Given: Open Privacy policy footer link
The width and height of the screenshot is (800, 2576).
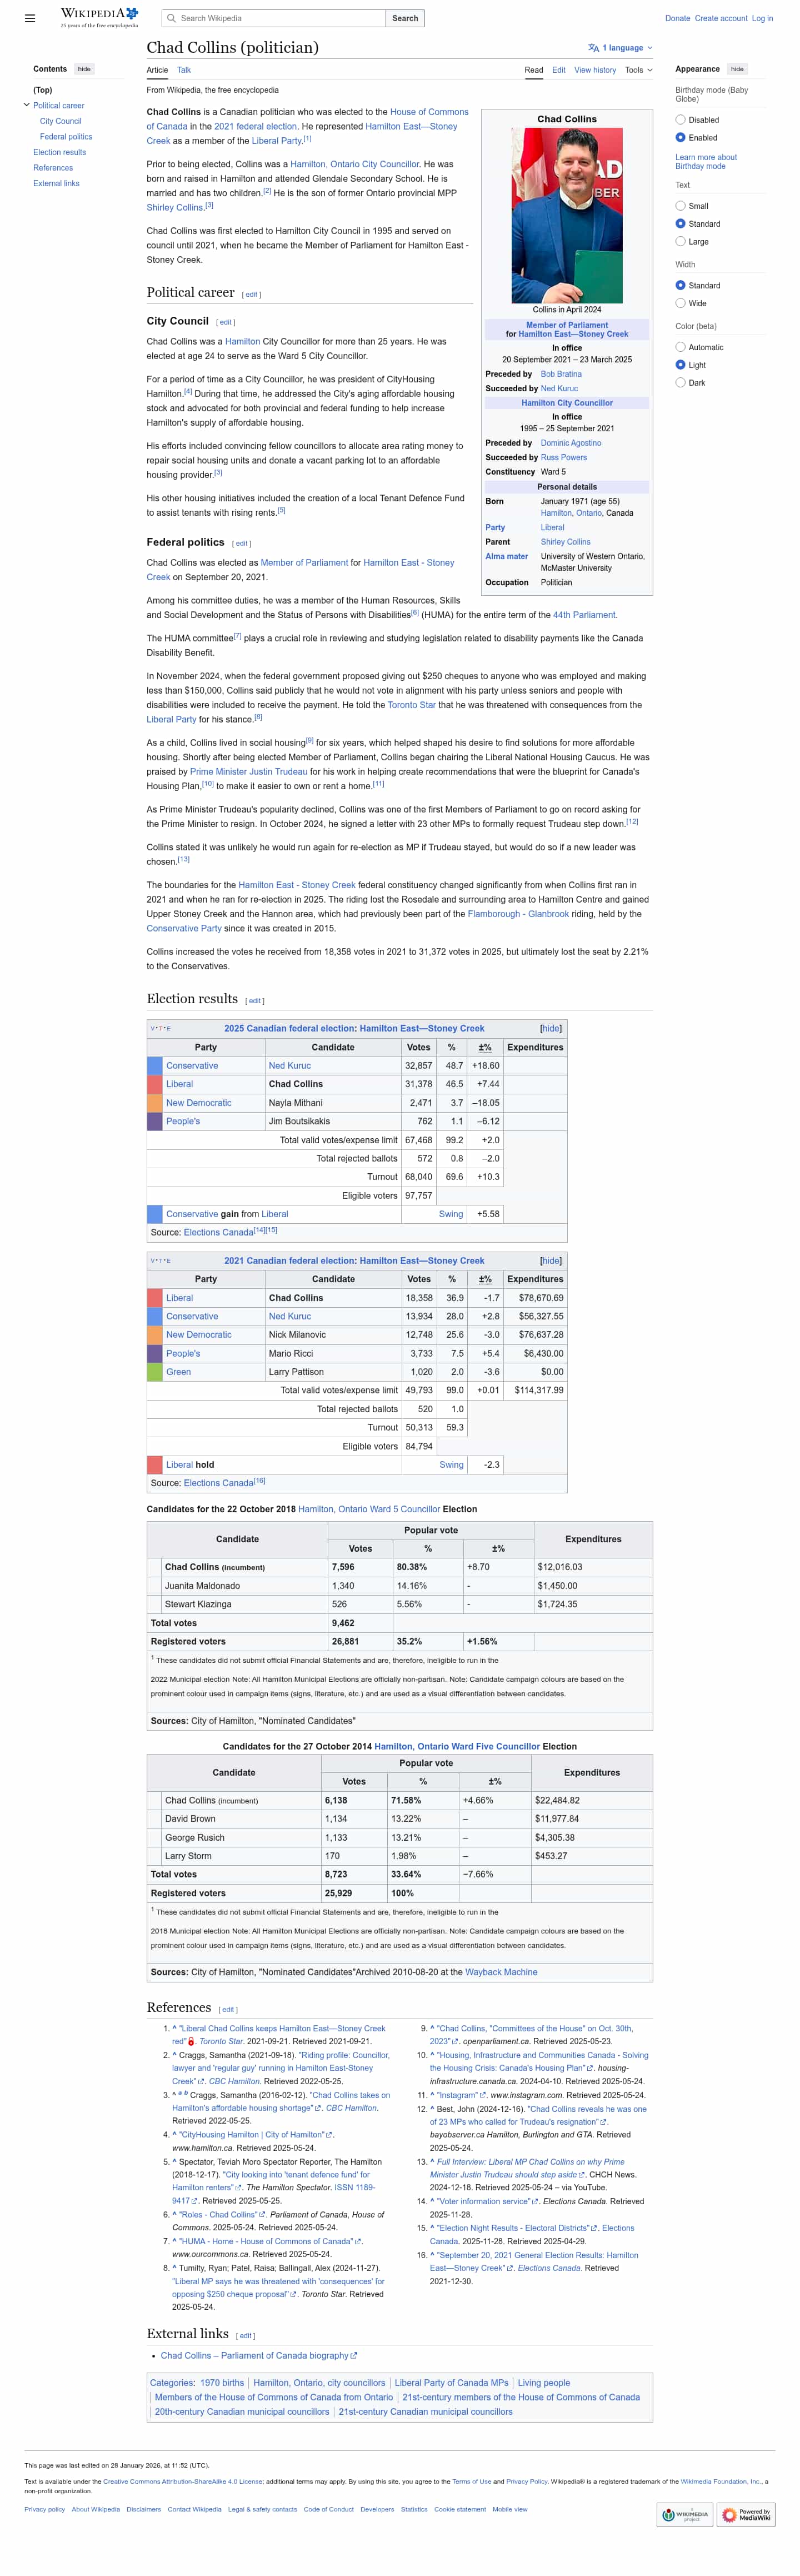Looking at the screenshot, I should (x=45, y=2509).
